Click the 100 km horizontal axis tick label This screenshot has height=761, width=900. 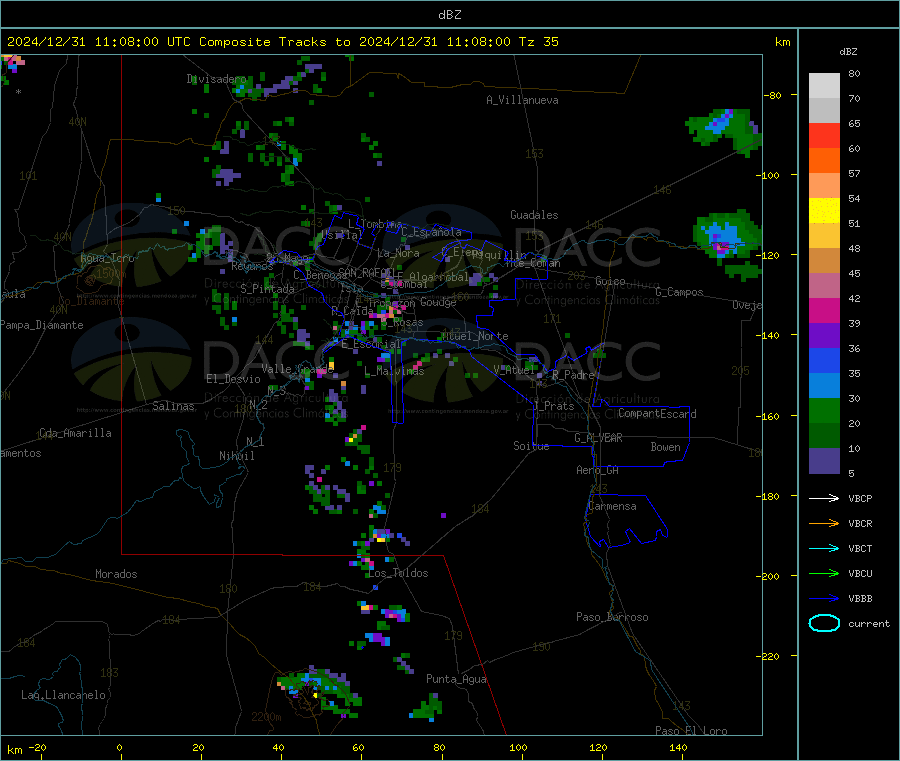click(518, 747)
